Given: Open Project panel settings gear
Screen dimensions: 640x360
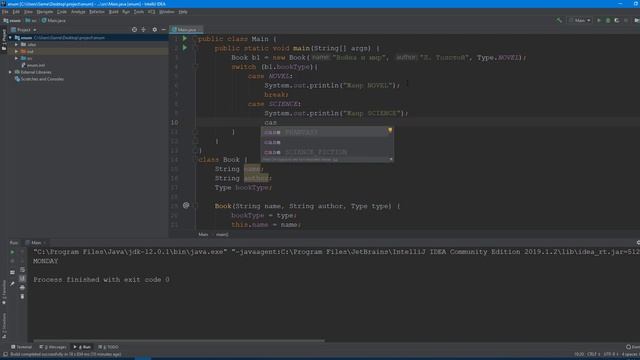Looking at the screenshot, I should [154, 30].
